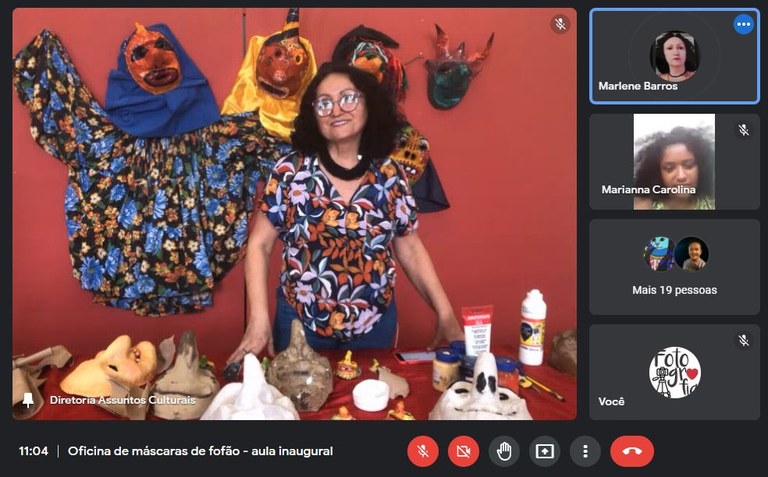Open the three-dot menu on Marlene Barros tile

[x=743, y=25]
